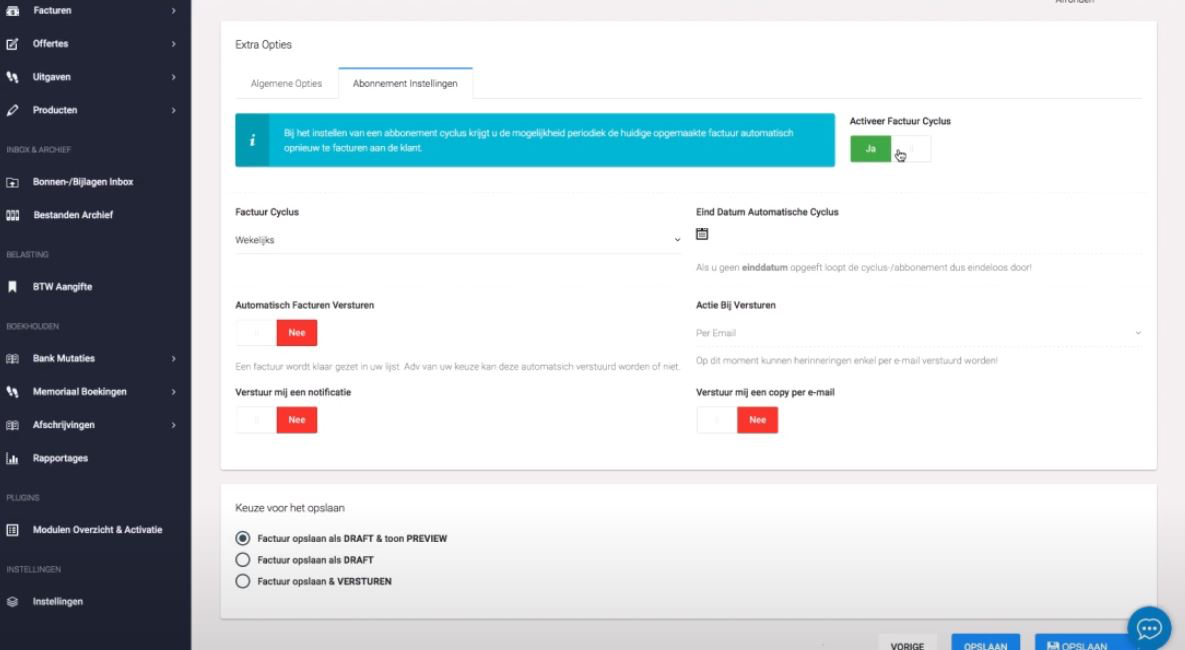Click the Bank Mutaties book icon

(x=12, y=359)
